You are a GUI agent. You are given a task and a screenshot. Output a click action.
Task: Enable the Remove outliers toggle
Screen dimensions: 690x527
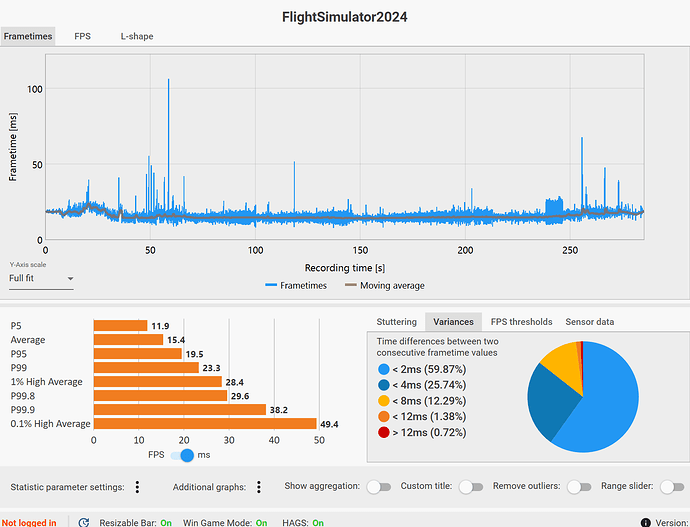click(x=579, y=487)
